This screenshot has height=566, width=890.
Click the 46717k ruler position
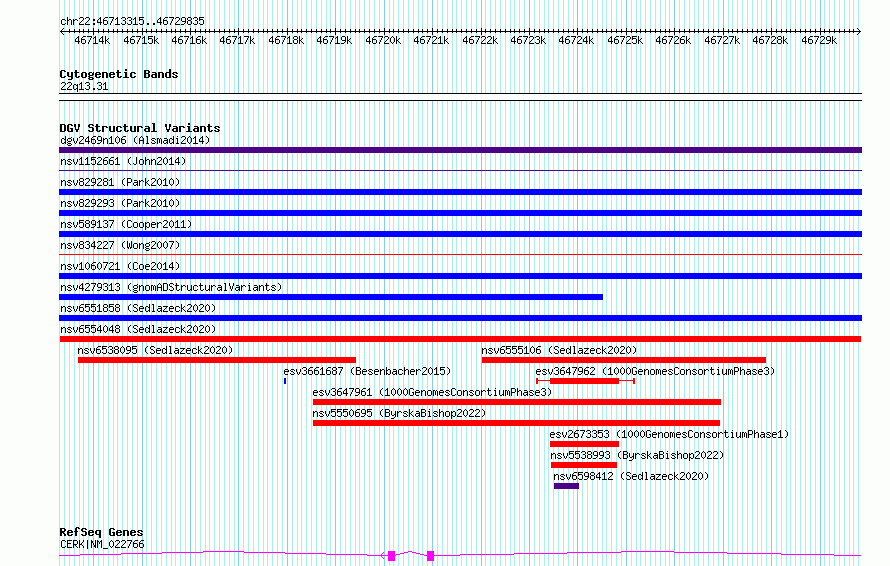237,40
